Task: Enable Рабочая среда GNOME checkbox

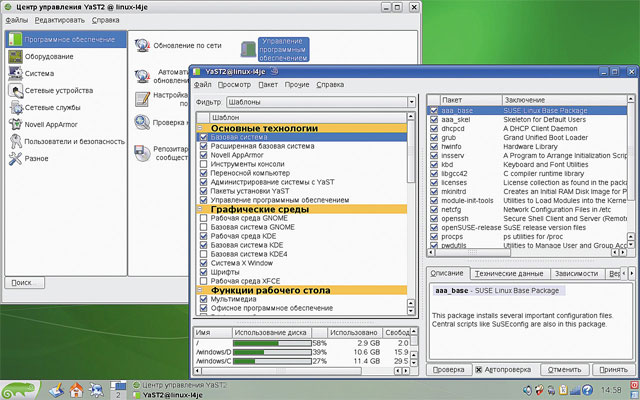Action: click(x=203, y=218)
